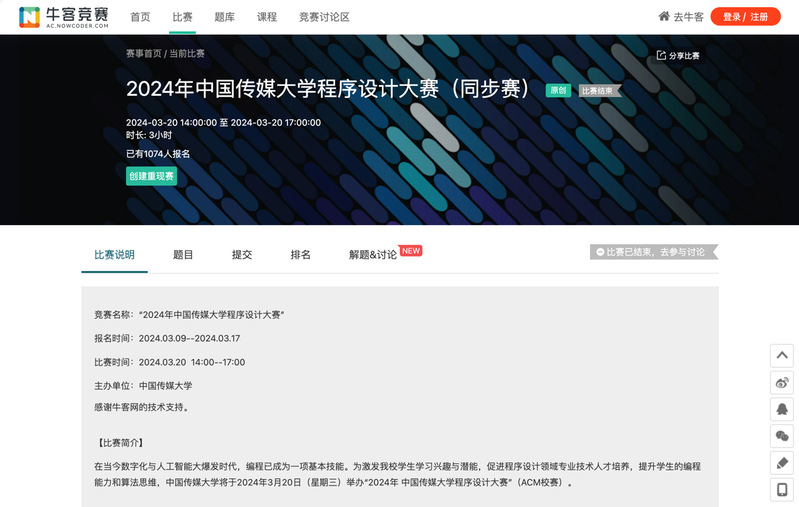The height and width of the screenshot is (507, 799).
Task: Click the home icon beside 去牛客
Action: (664, 17)
